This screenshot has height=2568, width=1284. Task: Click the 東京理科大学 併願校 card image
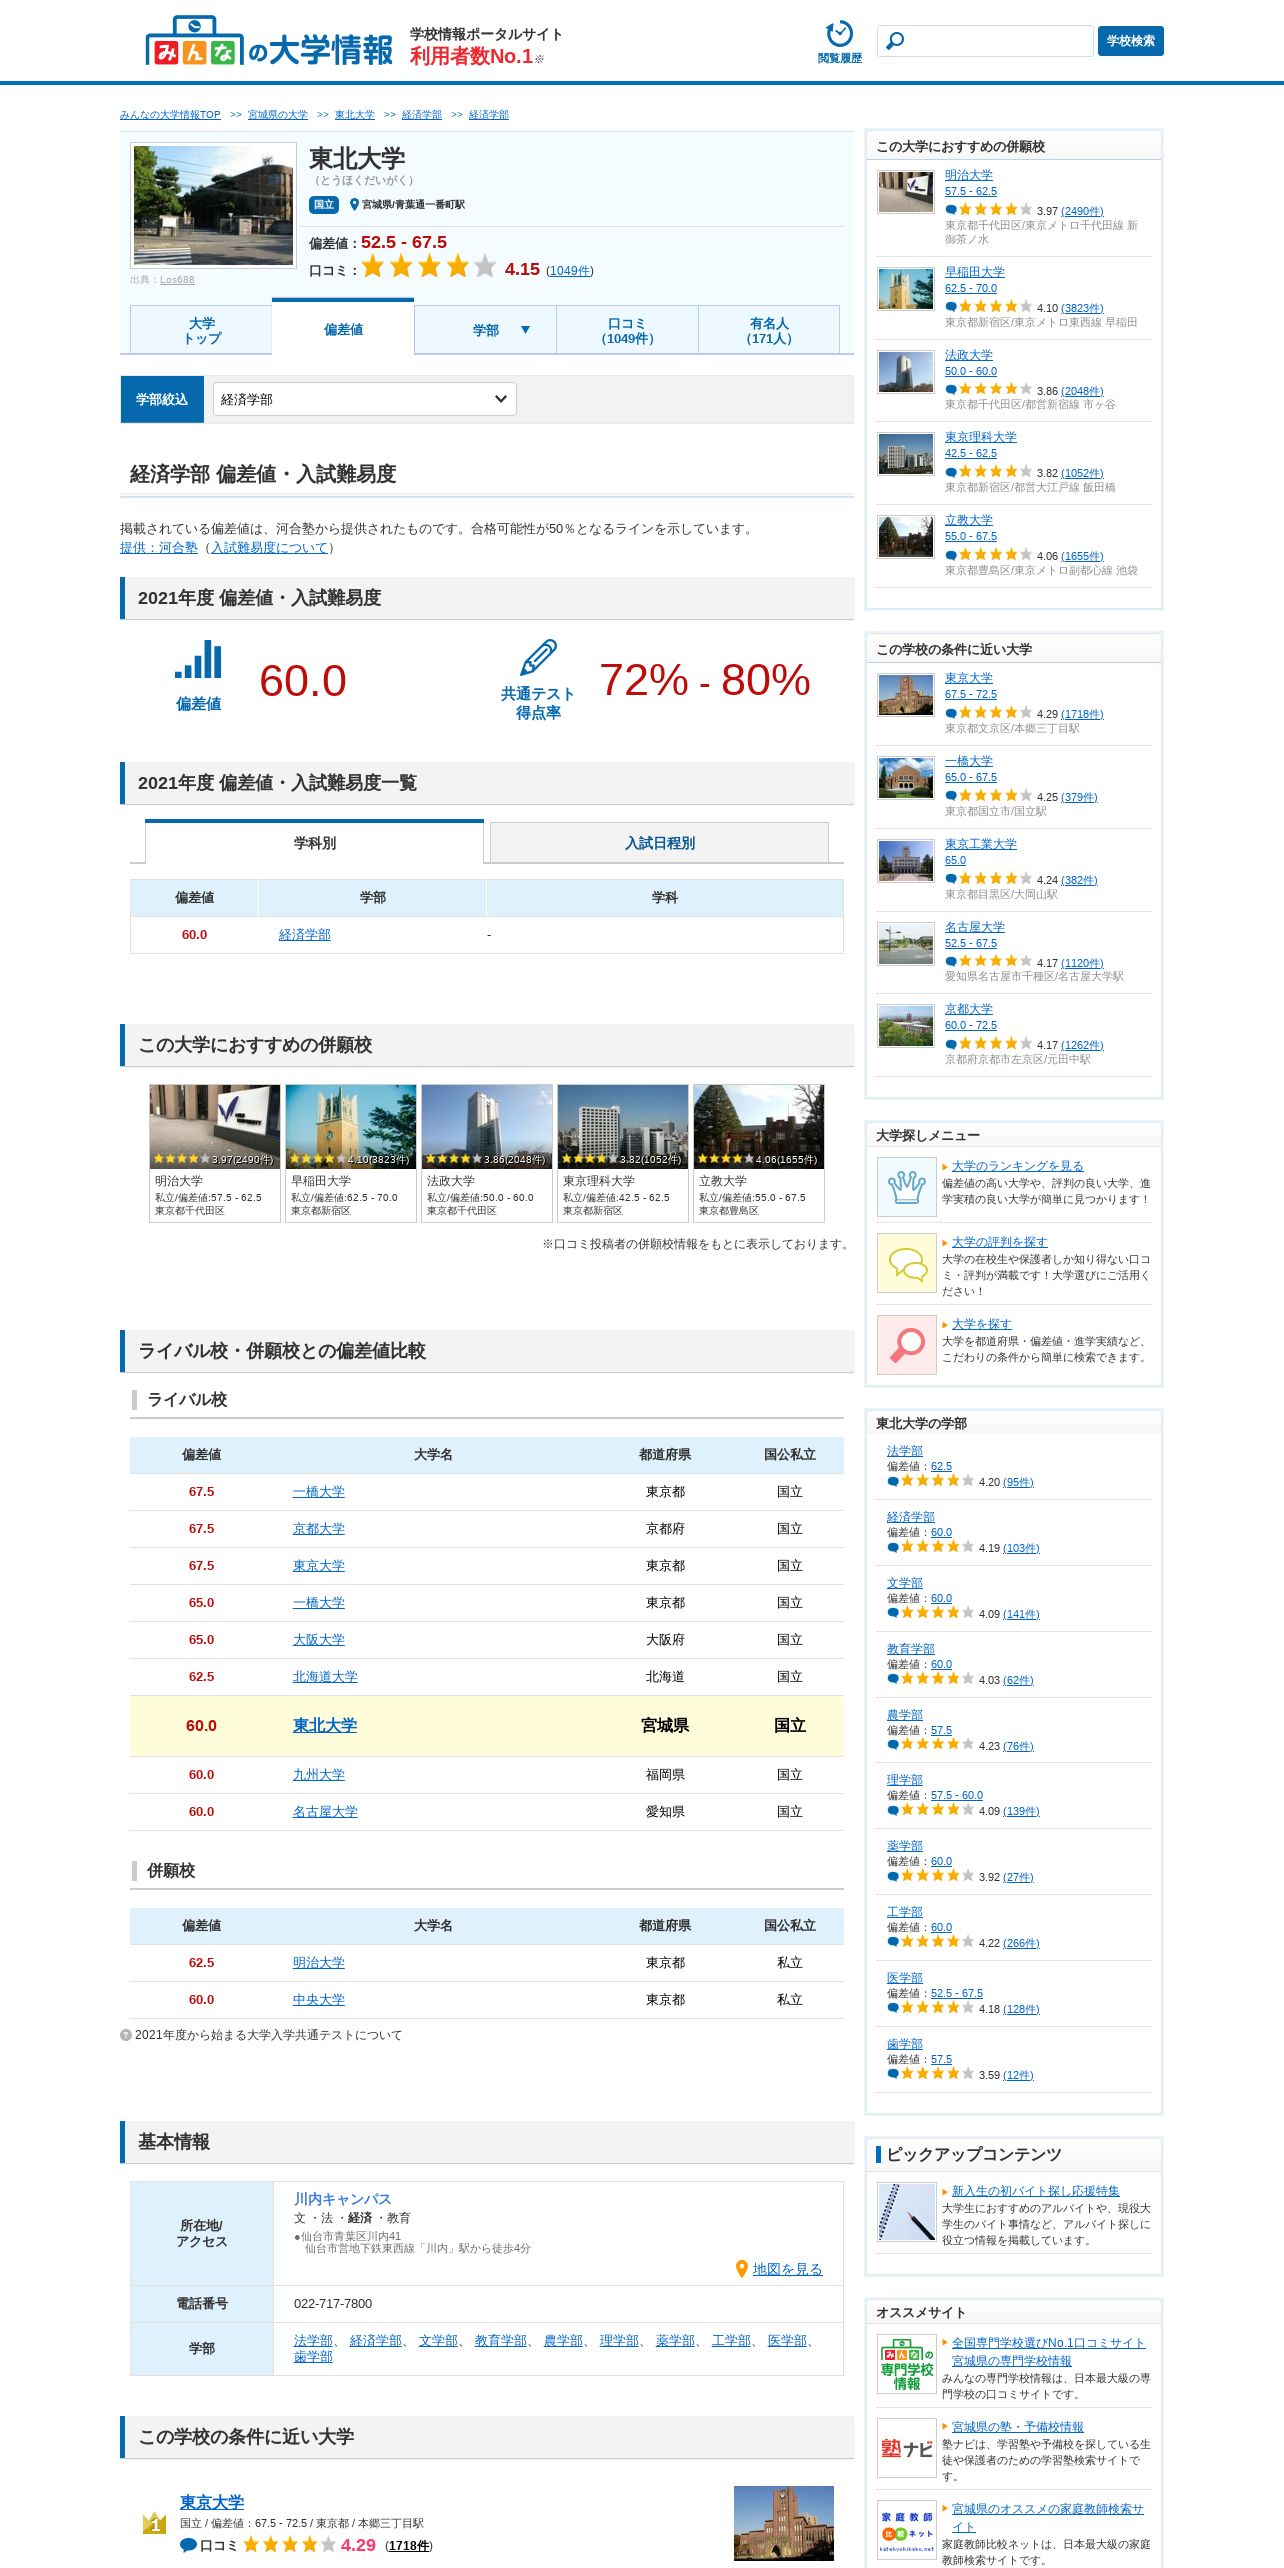(x=623, y=1126)
